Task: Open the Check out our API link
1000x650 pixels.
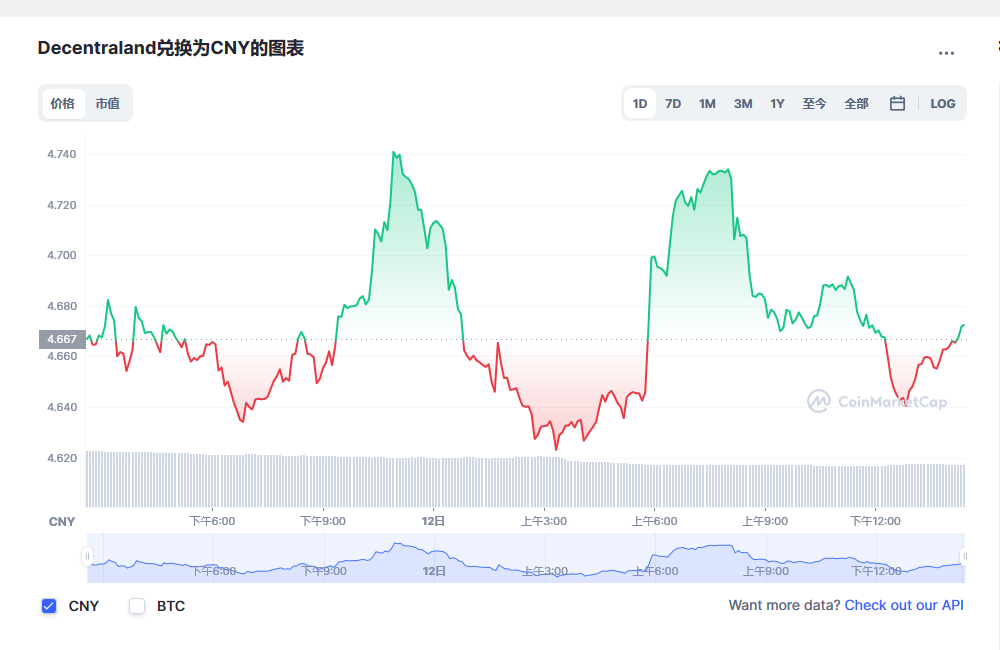Action: coord(904,605)
